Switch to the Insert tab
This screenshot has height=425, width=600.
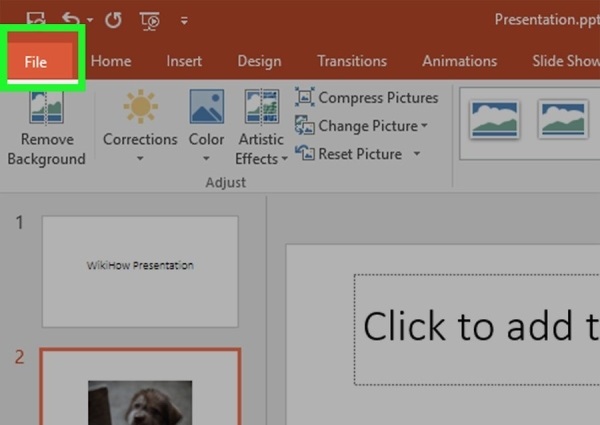coord(184,61)
